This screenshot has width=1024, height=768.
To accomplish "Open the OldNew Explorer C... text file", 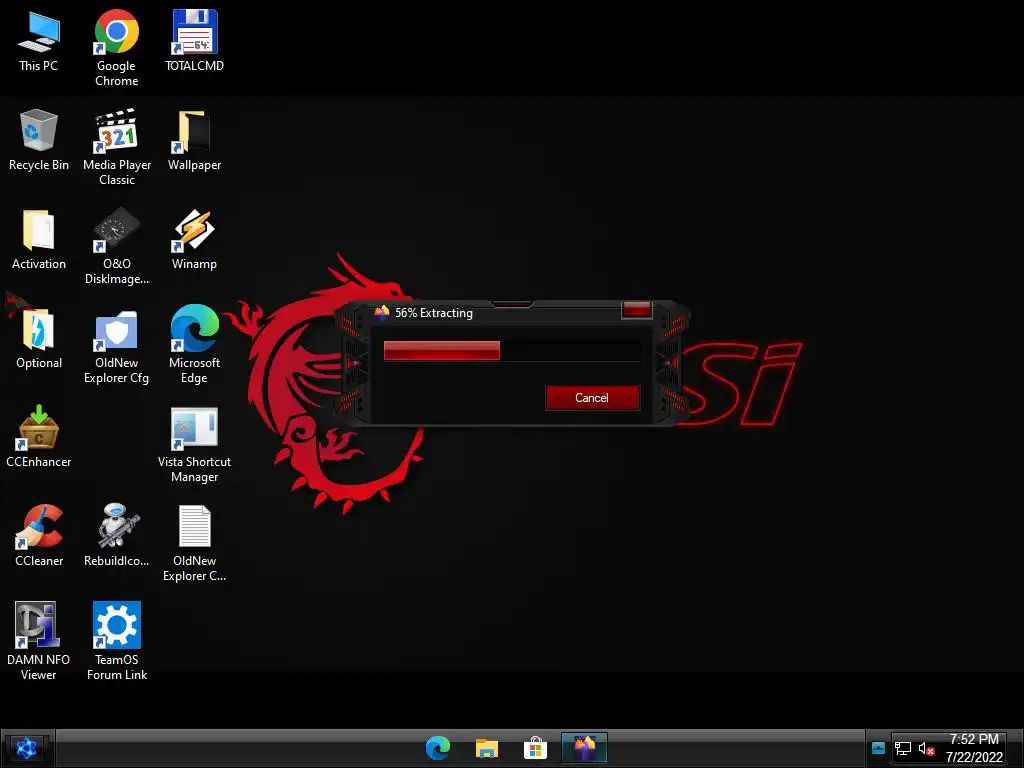I will pos(195,543).
